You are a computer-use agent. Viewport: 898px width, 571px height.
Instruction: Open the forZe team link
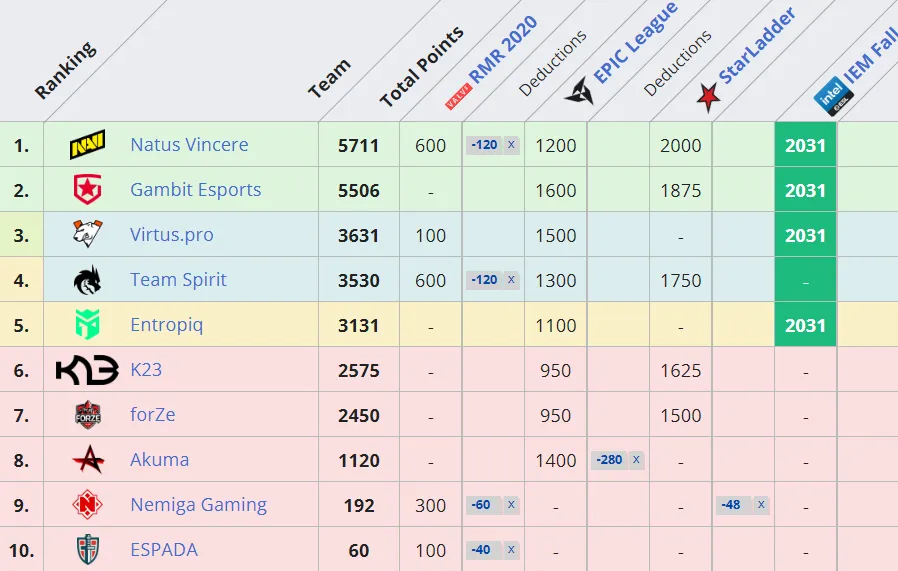[x=153, y=415]
